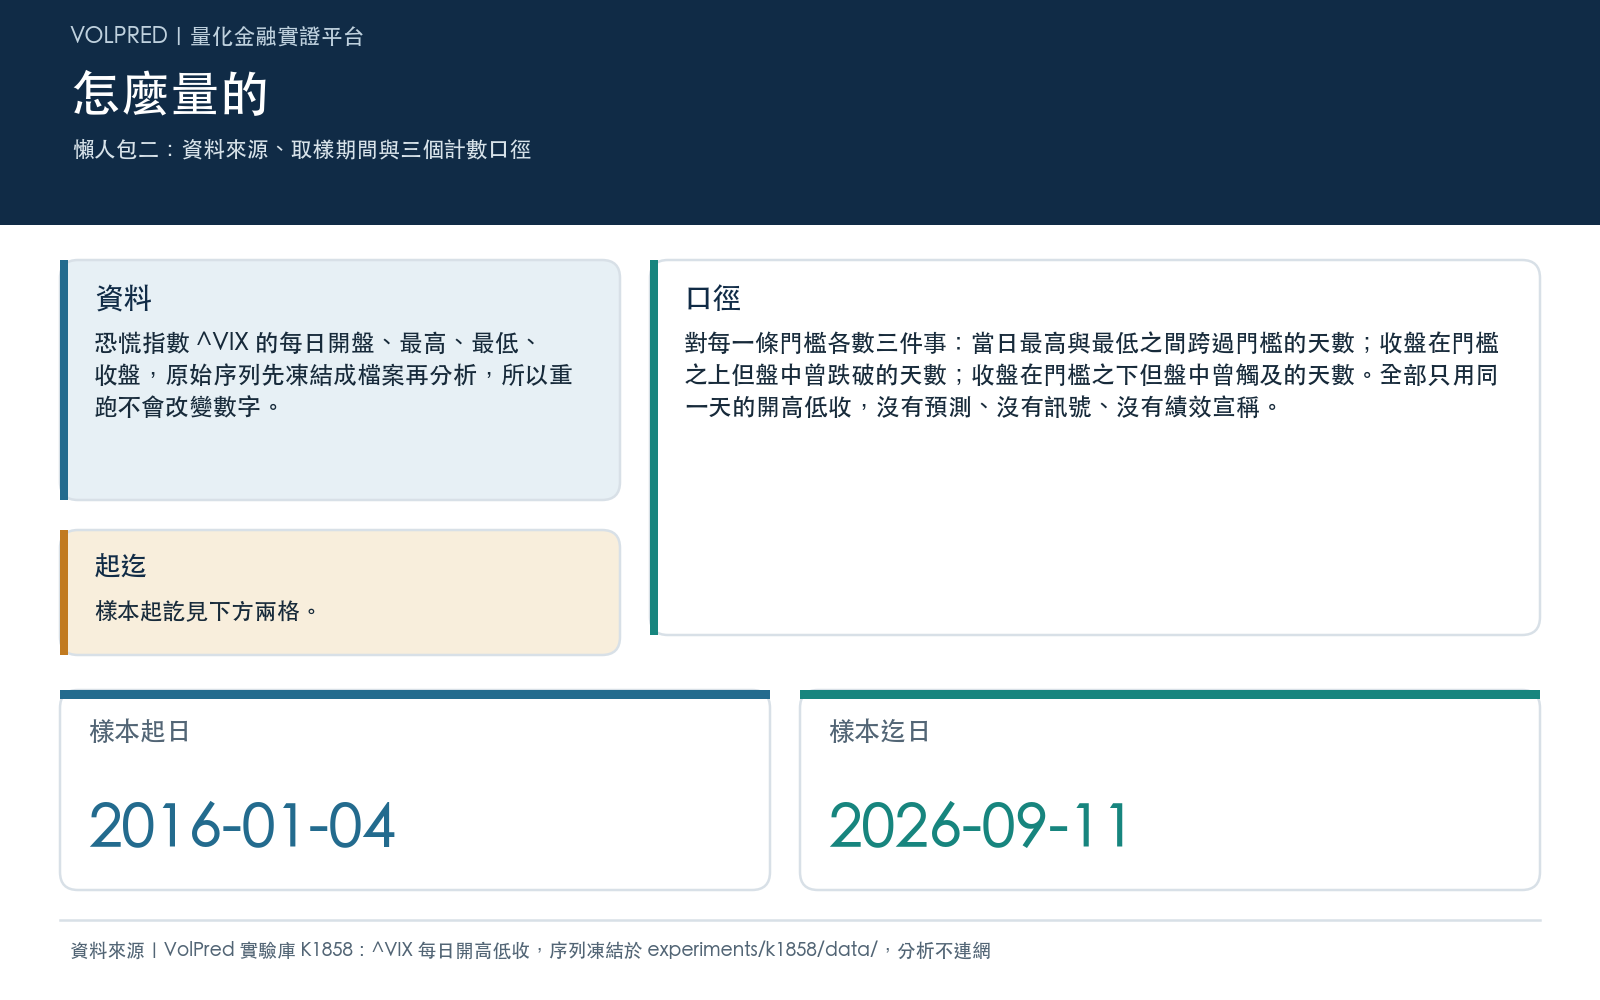Select the end date 2026-09-11

pos(980,826)
